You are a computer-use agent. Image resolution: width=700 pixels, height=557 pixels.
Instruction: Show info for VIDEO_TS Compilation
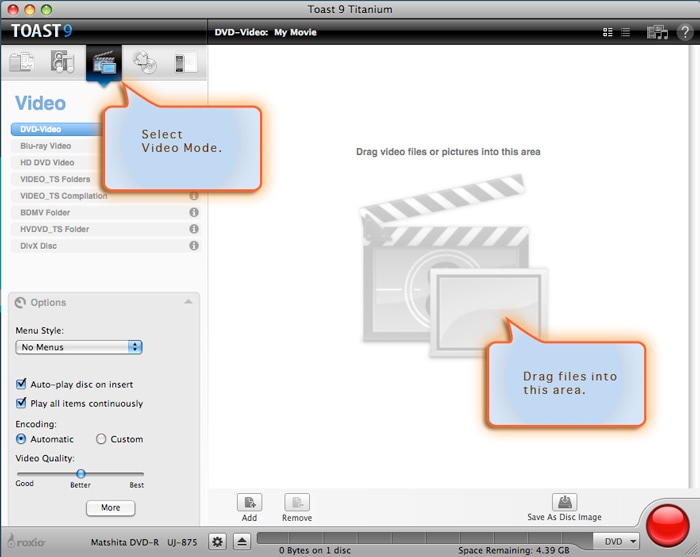(194, 195)
